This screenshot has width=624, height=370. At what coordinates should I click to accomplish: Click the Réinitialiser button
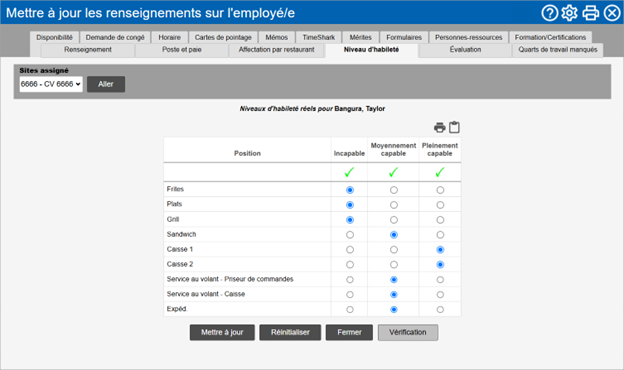290,332
